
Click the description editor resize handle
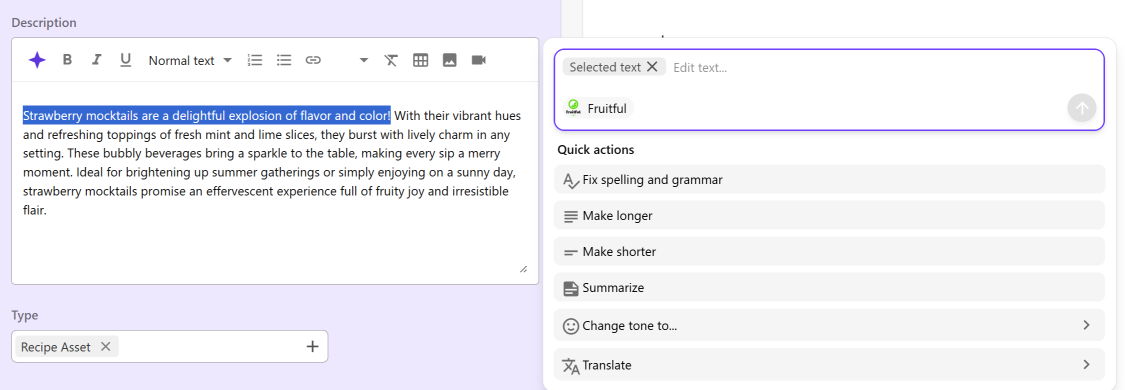(523, 269)
